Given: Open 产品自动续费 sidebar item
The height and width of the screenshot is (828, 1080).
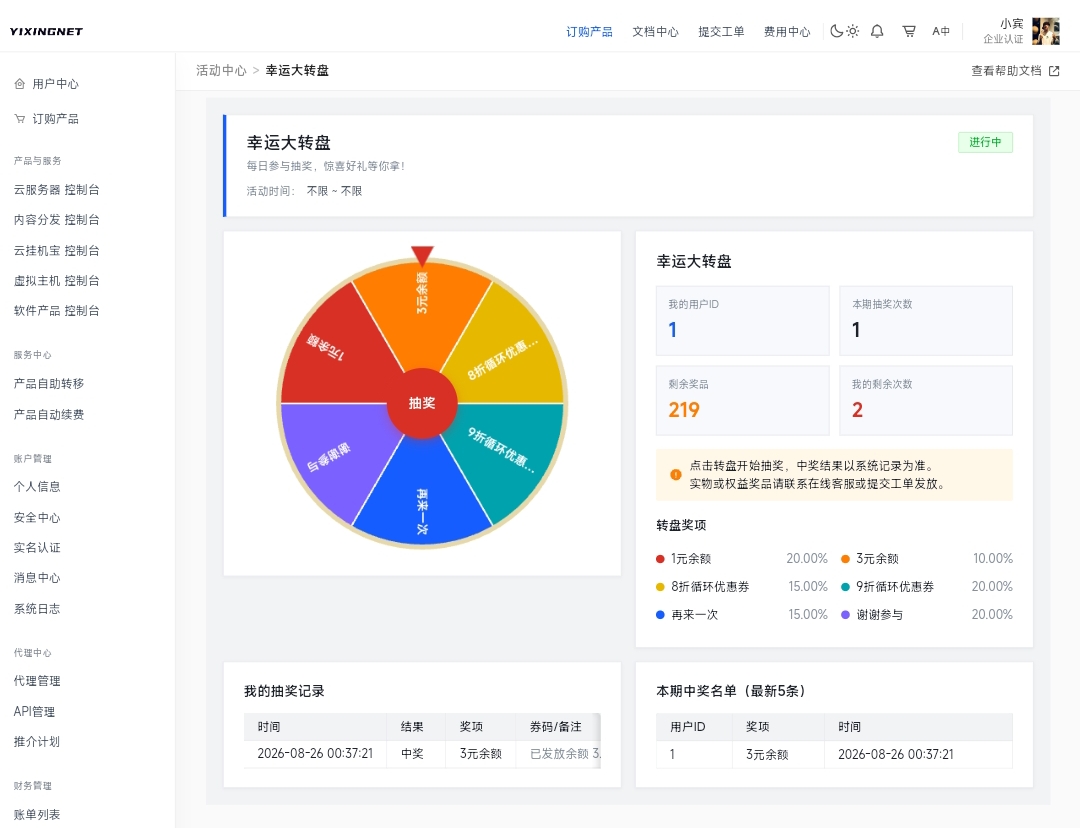Looking at the screenshot, I should click(49, 415).
